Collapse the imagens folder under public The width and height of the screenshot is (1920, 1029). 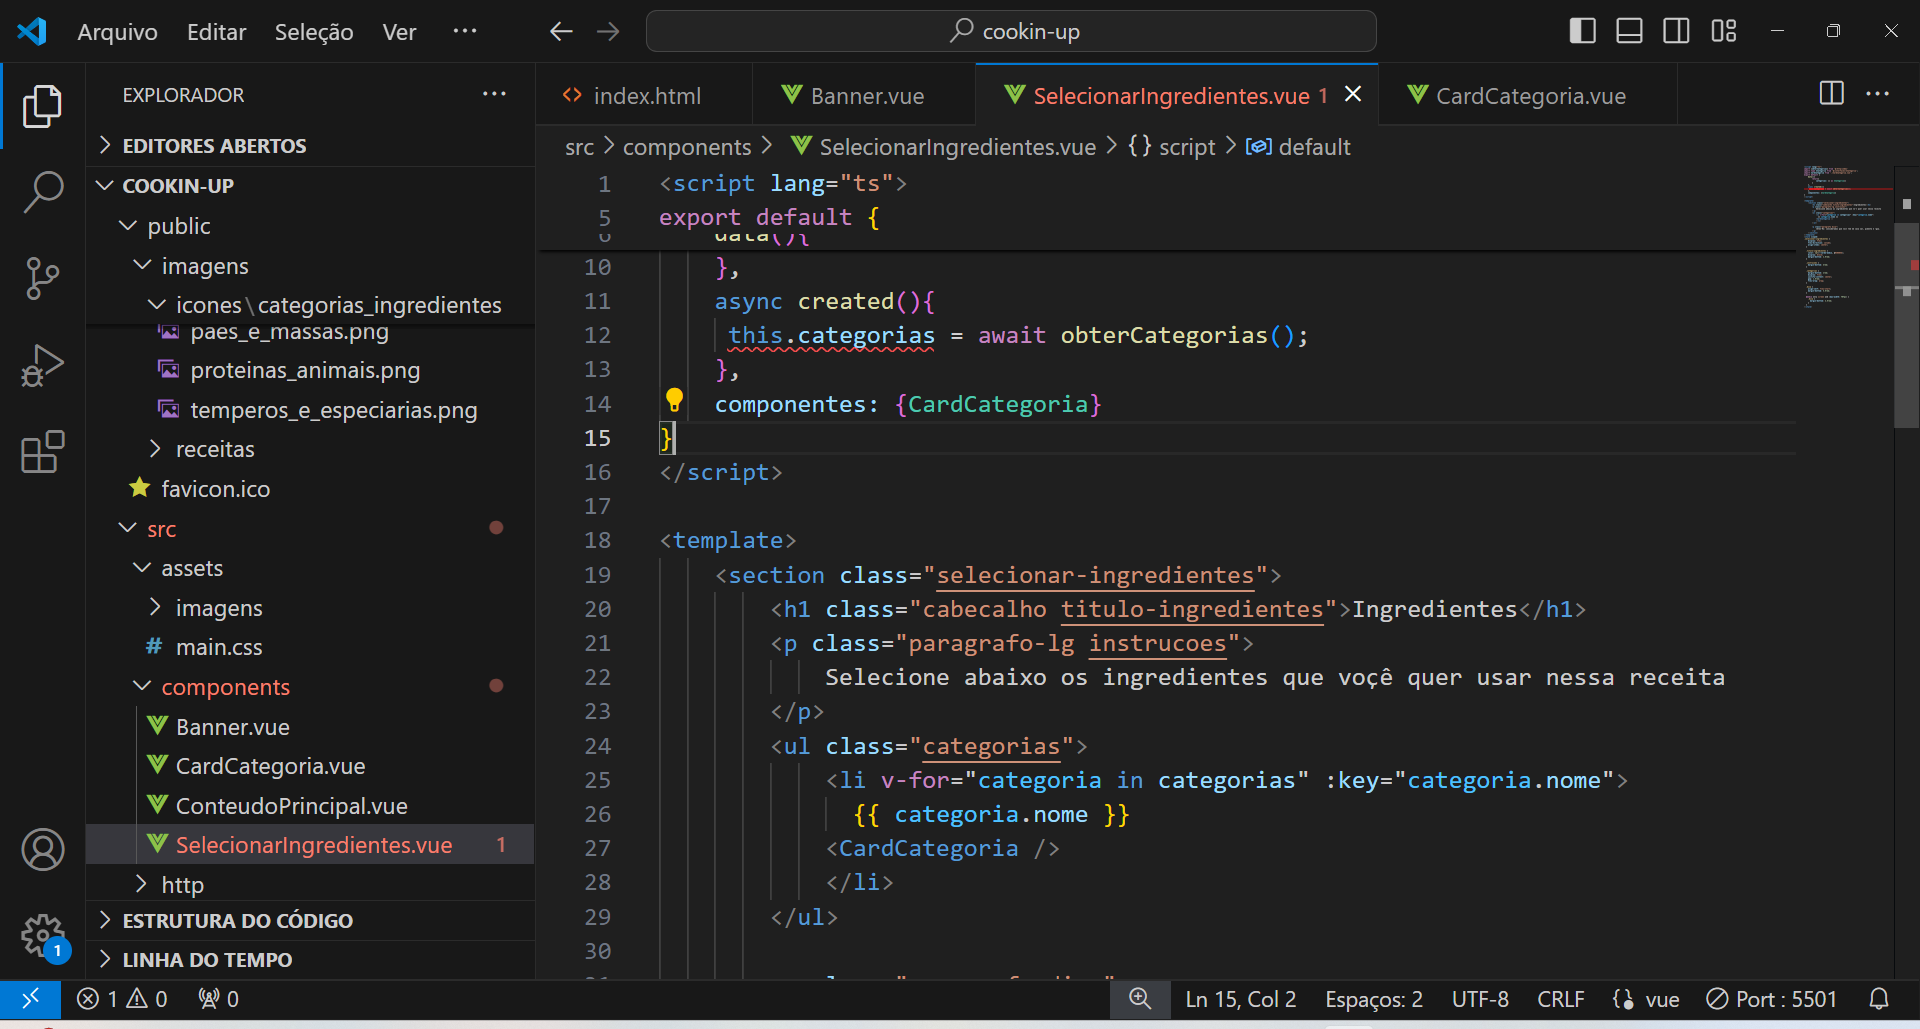310,266
